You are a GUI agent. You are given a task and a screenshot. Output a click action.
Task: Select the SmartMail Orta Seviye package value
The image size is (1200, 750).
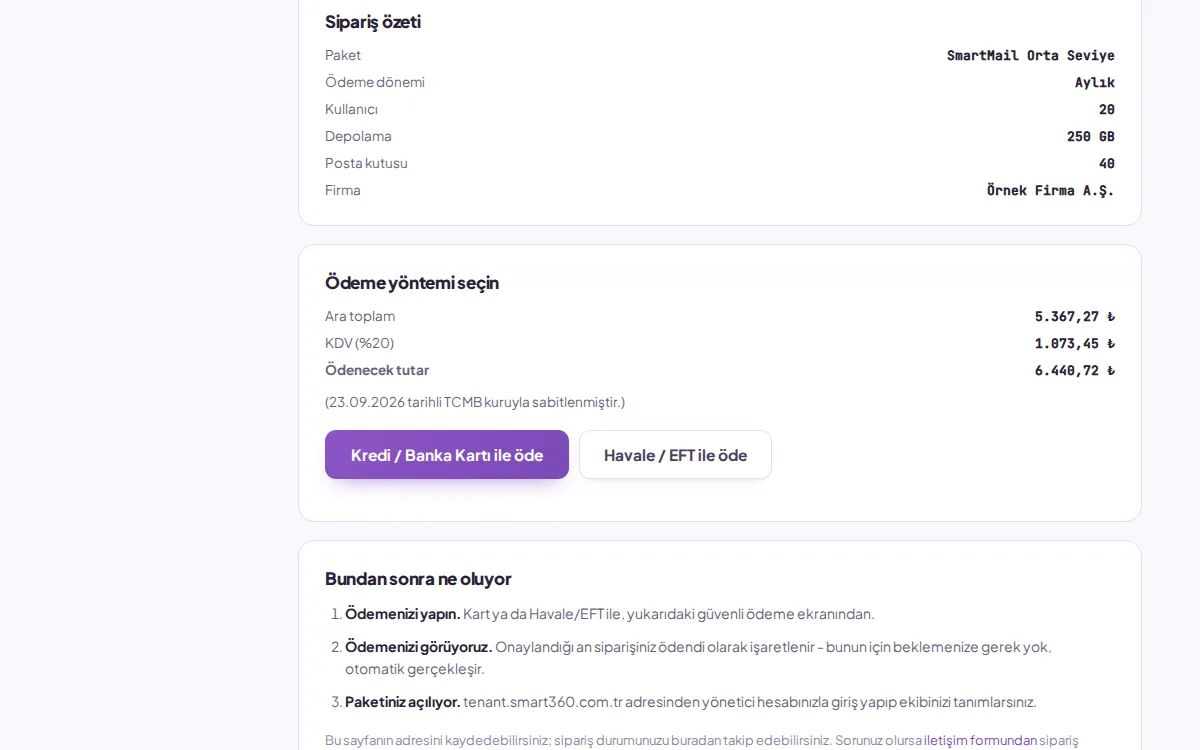1031,55
